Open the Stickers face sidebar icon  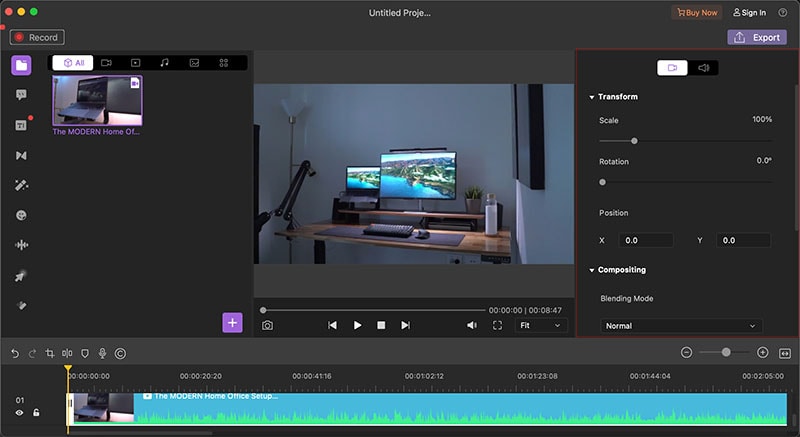[x=21, y=215]
